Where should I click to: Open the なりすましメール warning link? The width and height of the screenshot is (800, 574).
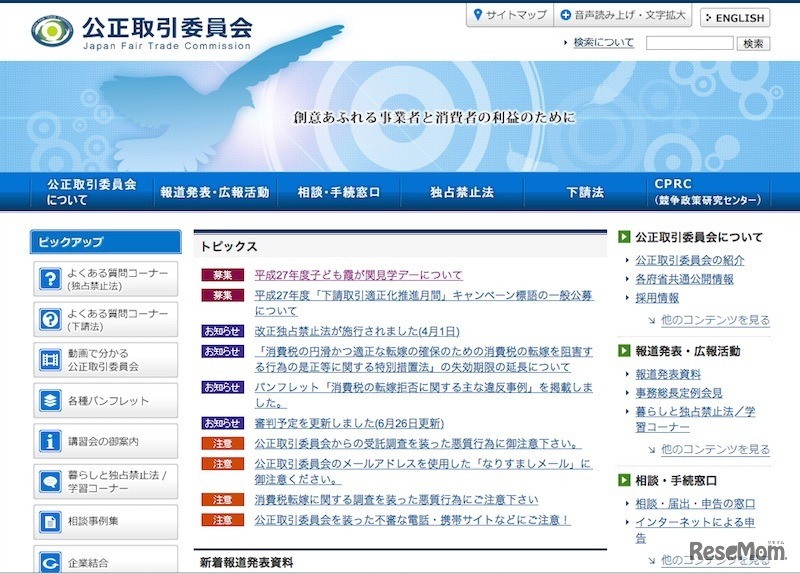click(x=422, y=471)
